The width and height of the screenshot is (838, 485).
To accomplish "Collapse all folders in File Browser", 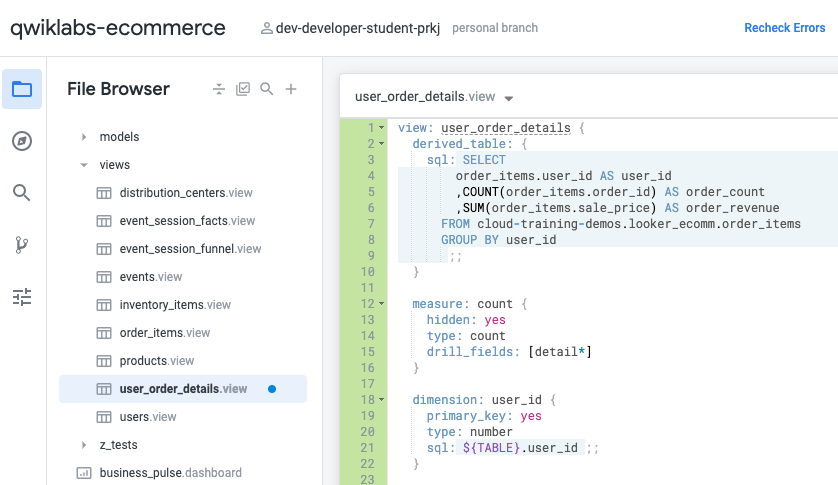I will tap(219, 89).
